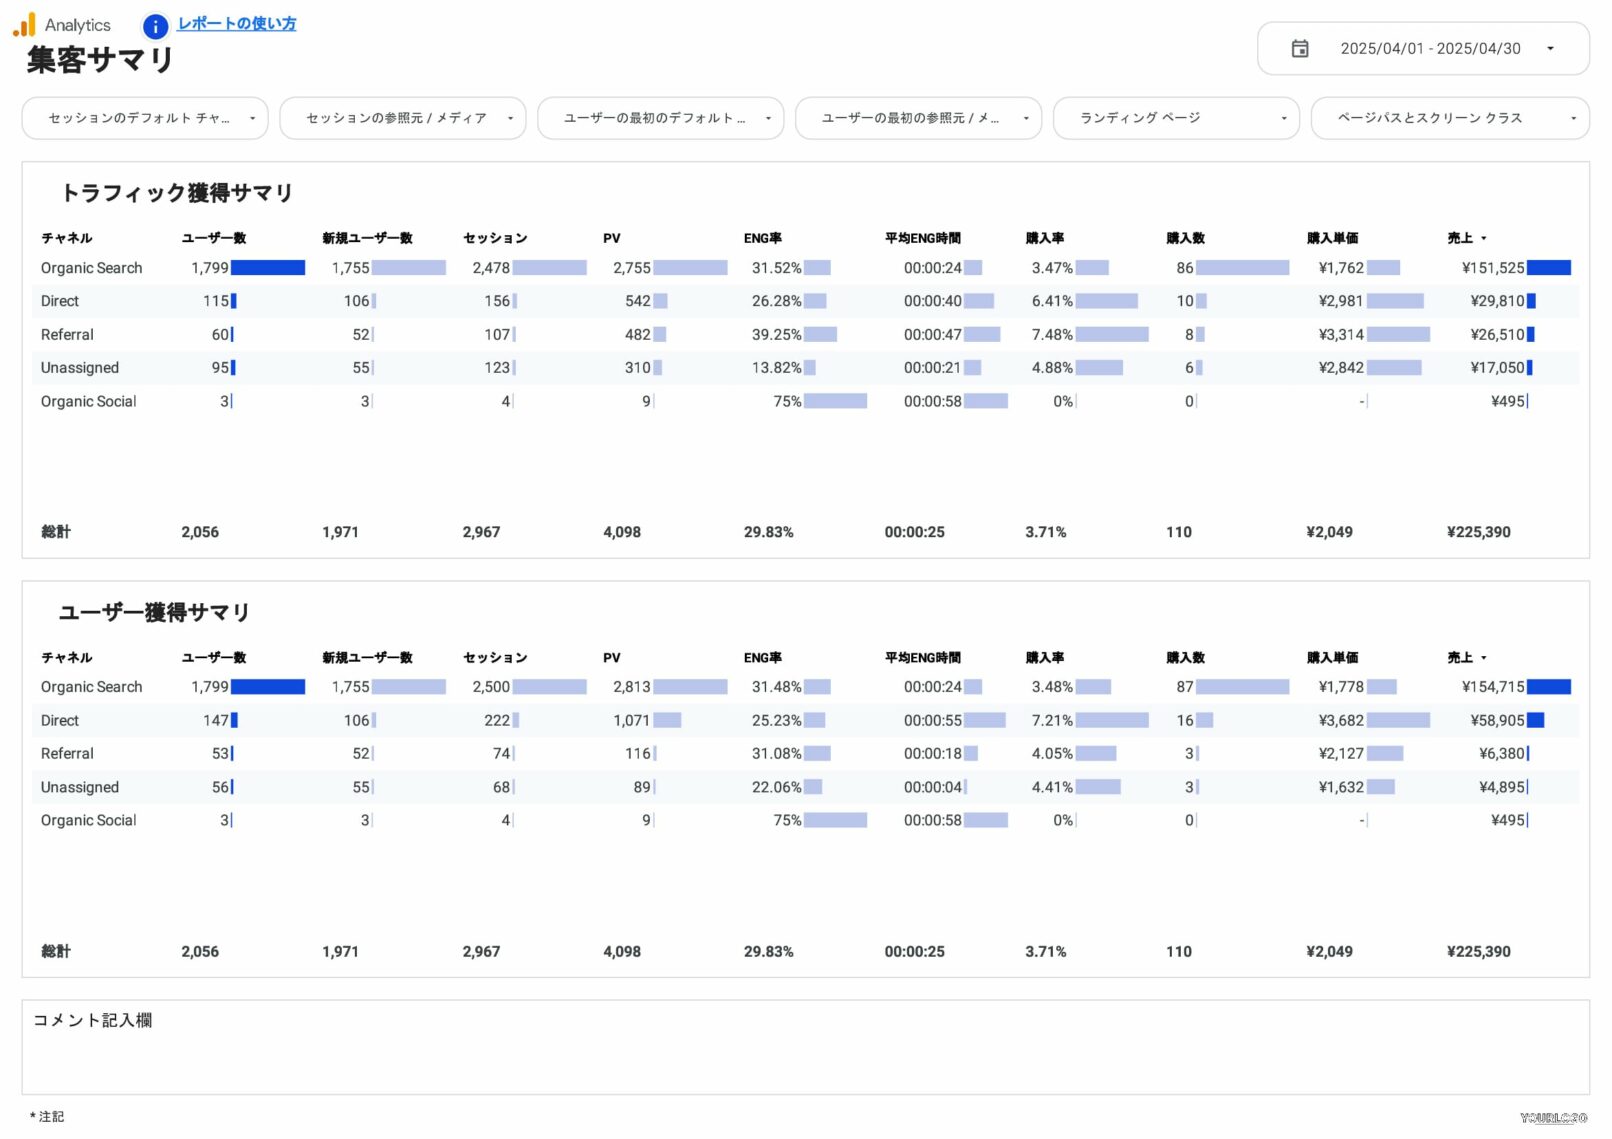The height and width of the screenshot is (1139, 1612).
Task: Sort user acquisition table by 購入率 header
Action: pos(1044,658)
